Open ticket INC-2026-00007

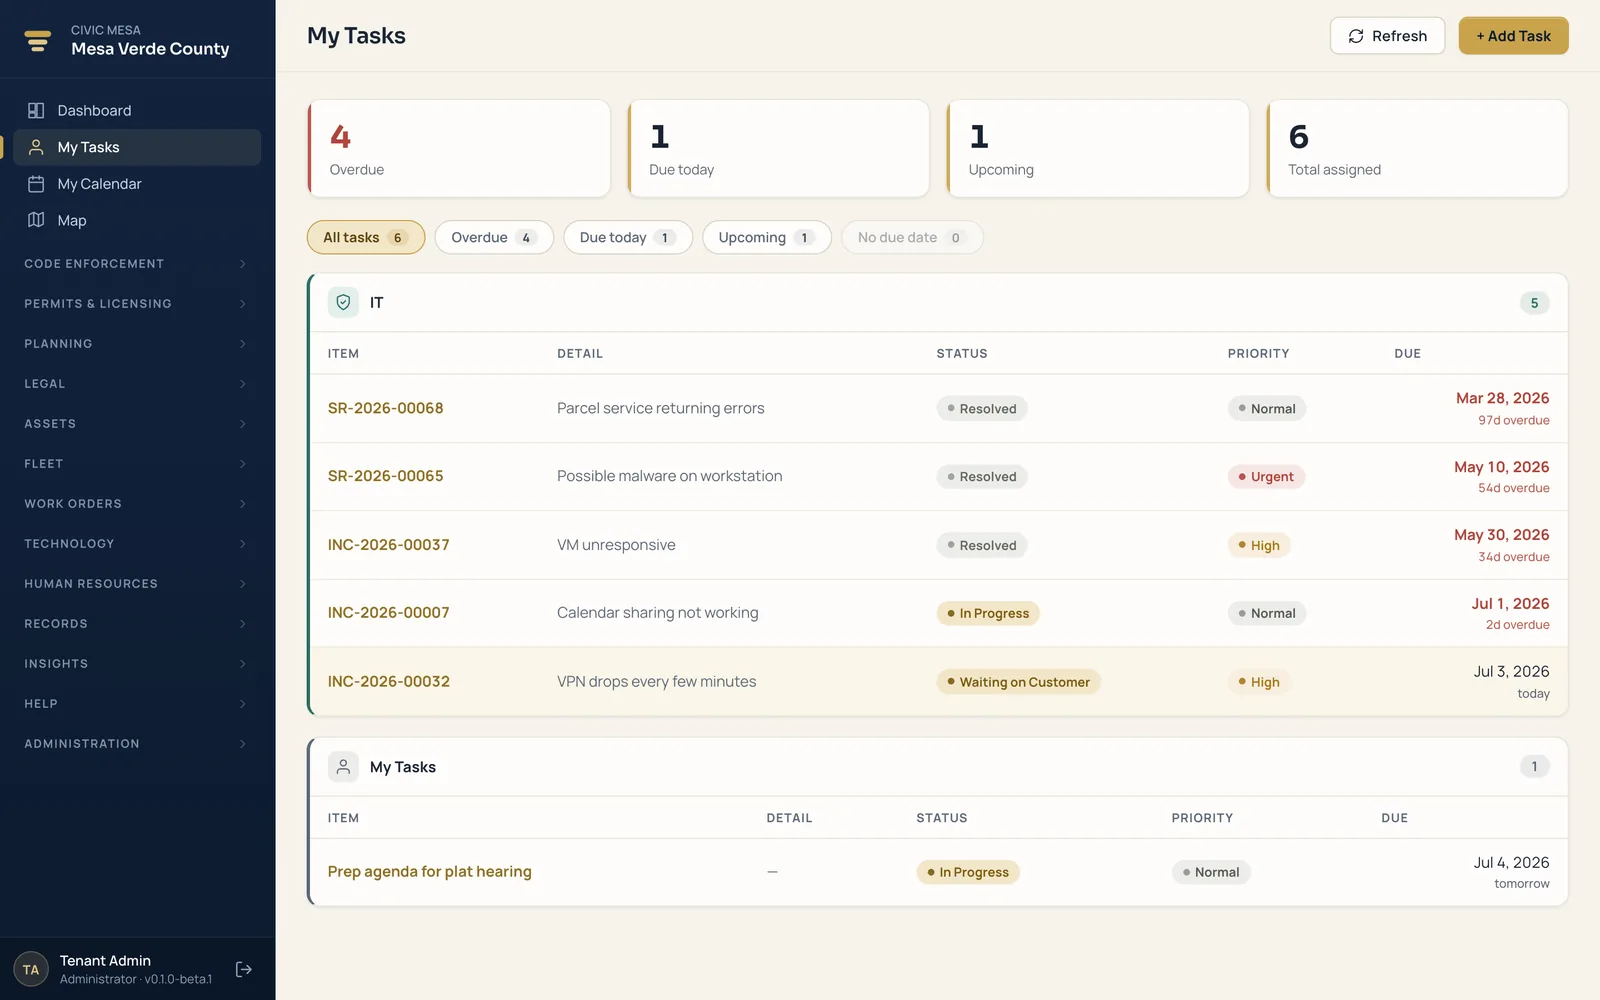(389, 613)
